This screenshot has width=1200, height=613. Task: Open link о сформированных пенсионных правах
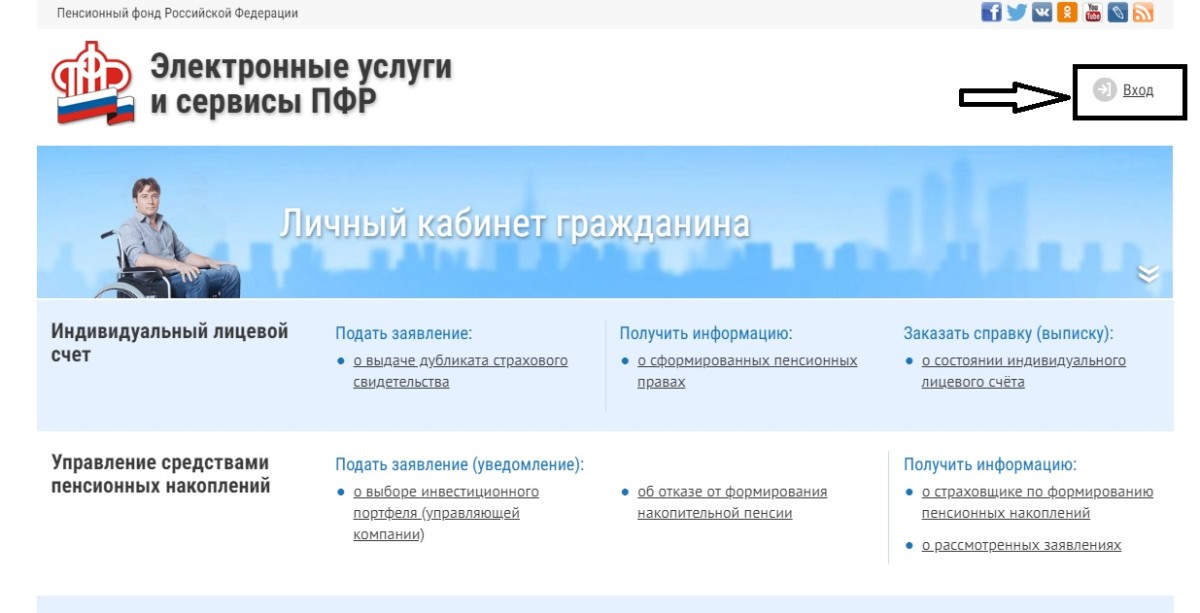coord(747,371)
